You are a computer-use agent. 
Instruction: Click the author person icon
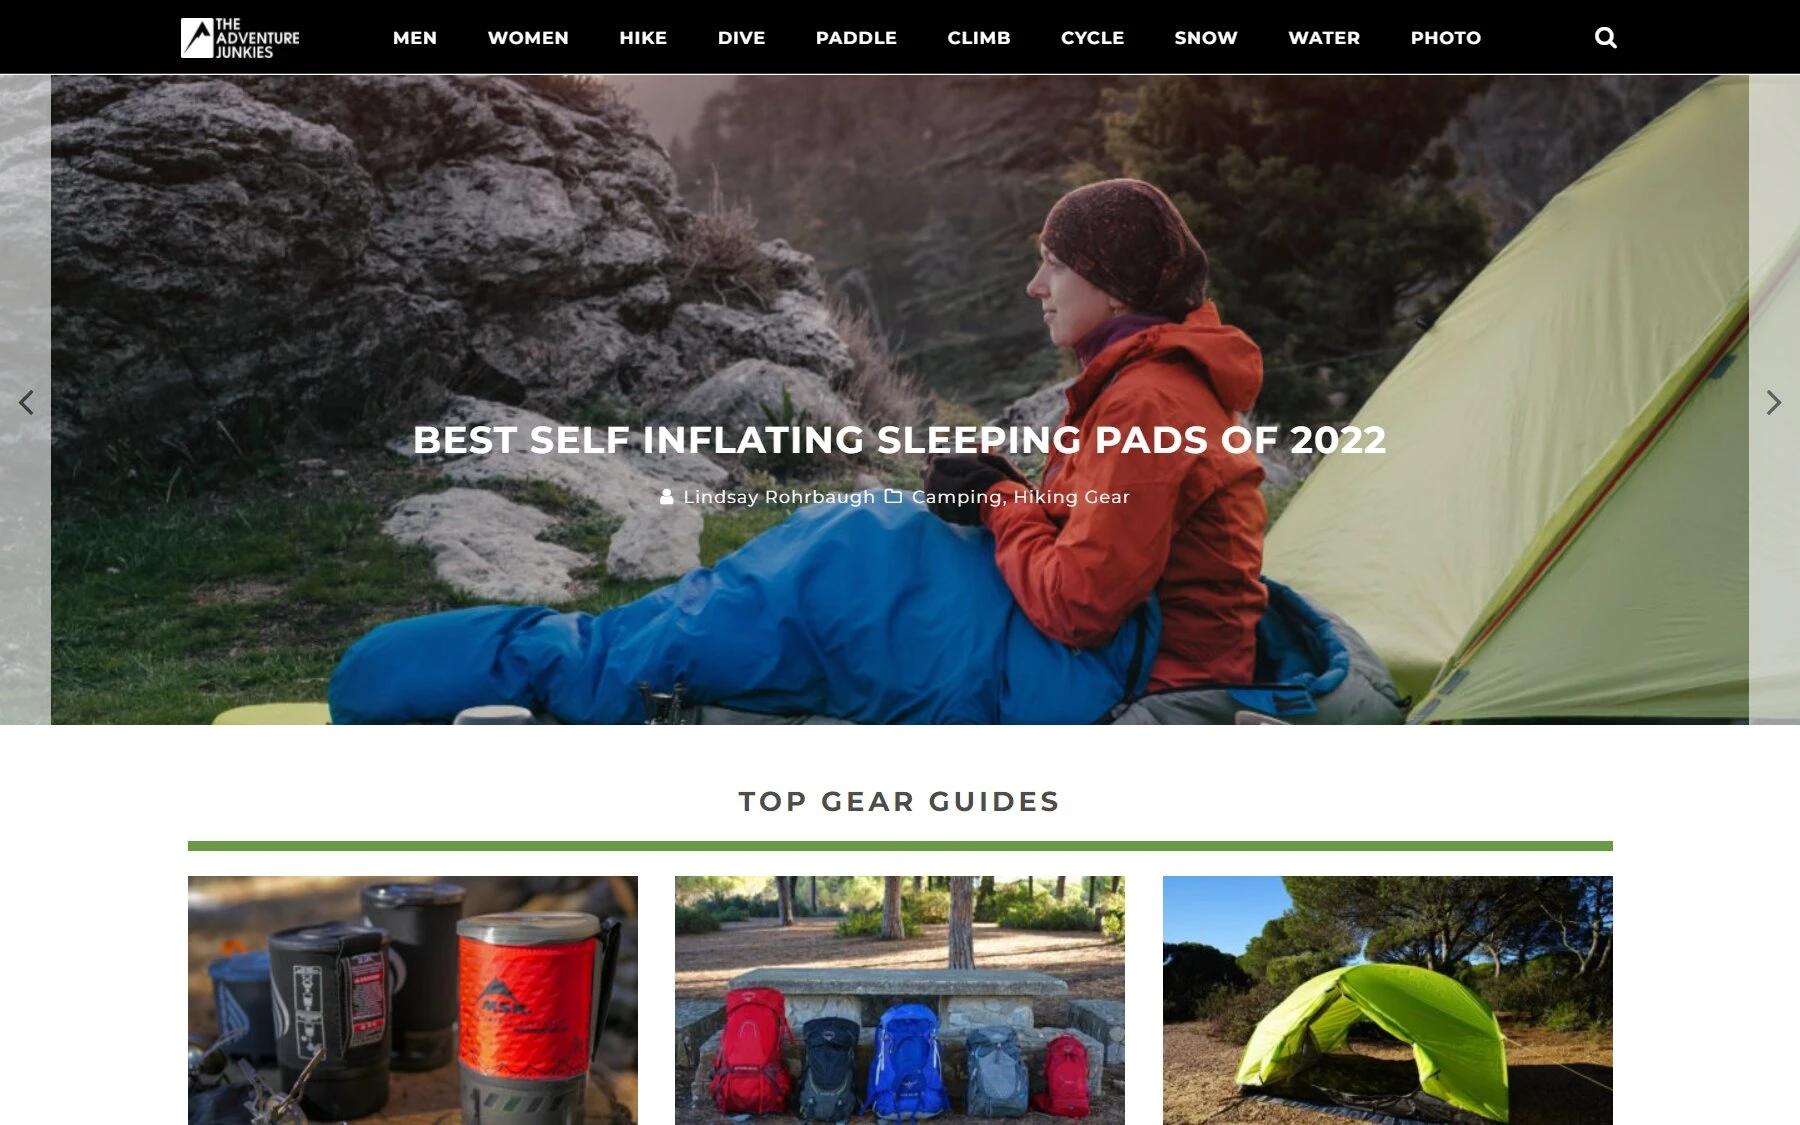click(667, 496)
